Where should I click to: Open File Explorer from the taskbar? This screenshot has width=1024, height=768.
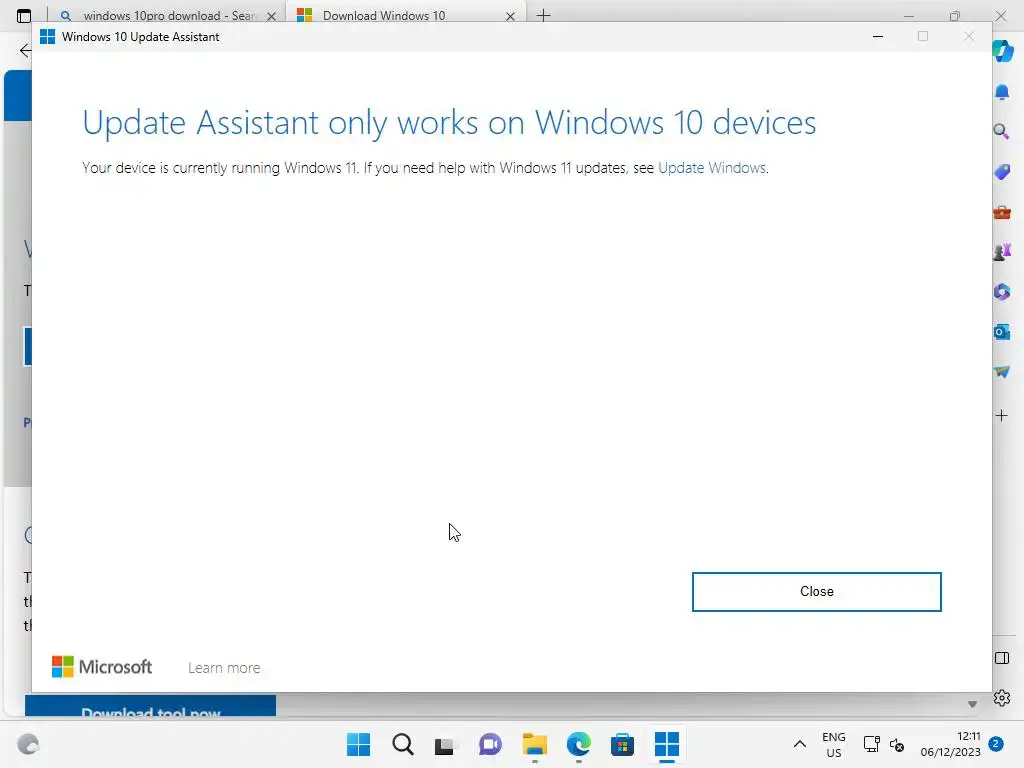[534, 744]
